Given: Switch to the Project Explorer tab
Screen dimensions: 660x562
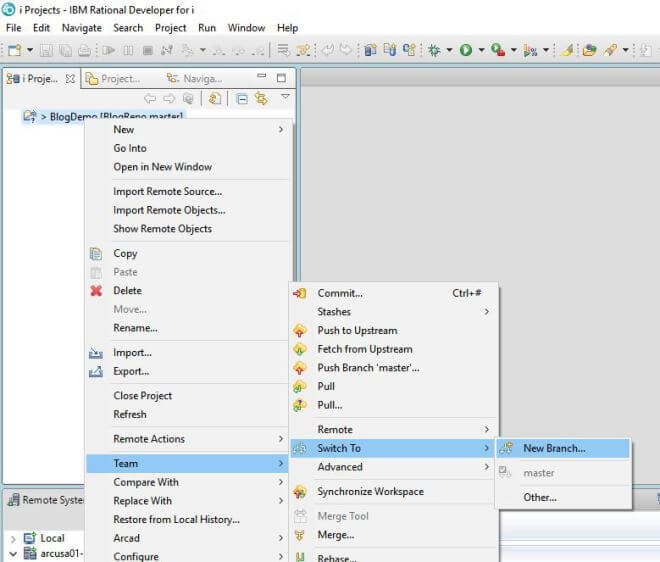Looking at the screenshot, I should (x=113, y=79).
